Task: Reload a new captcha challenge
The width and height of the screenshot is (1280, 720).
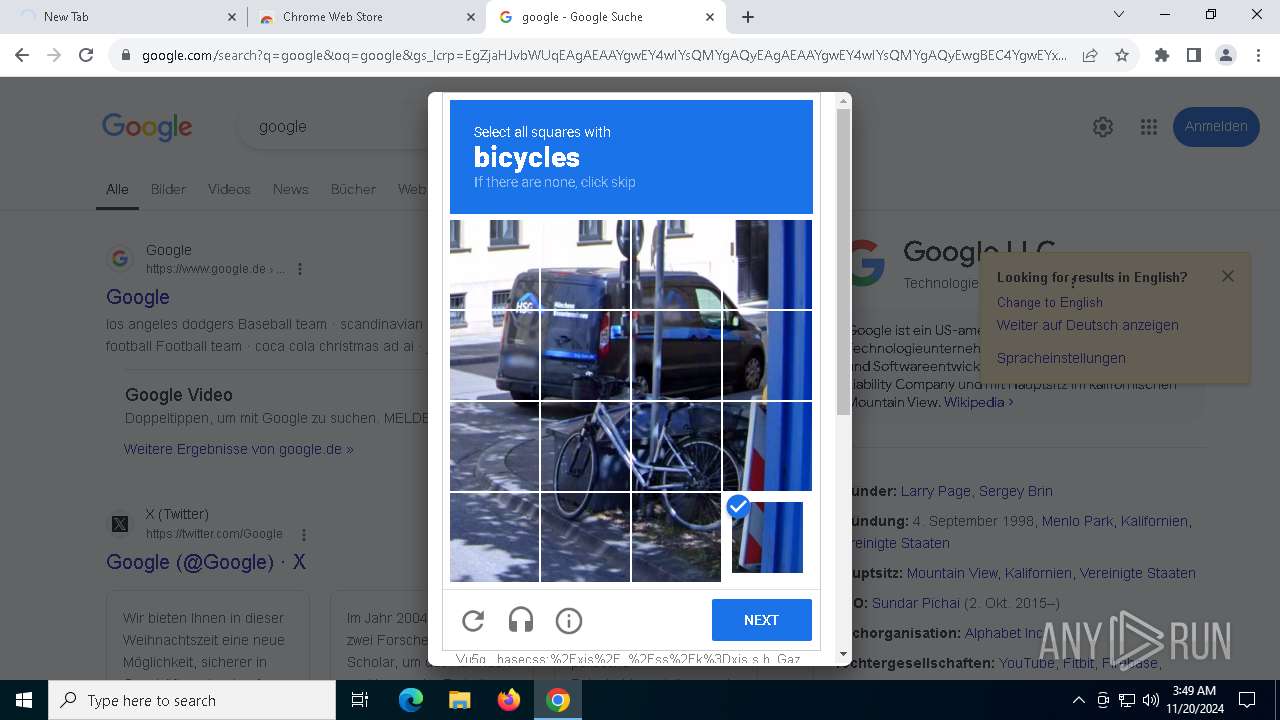Action: pos(473,621)
